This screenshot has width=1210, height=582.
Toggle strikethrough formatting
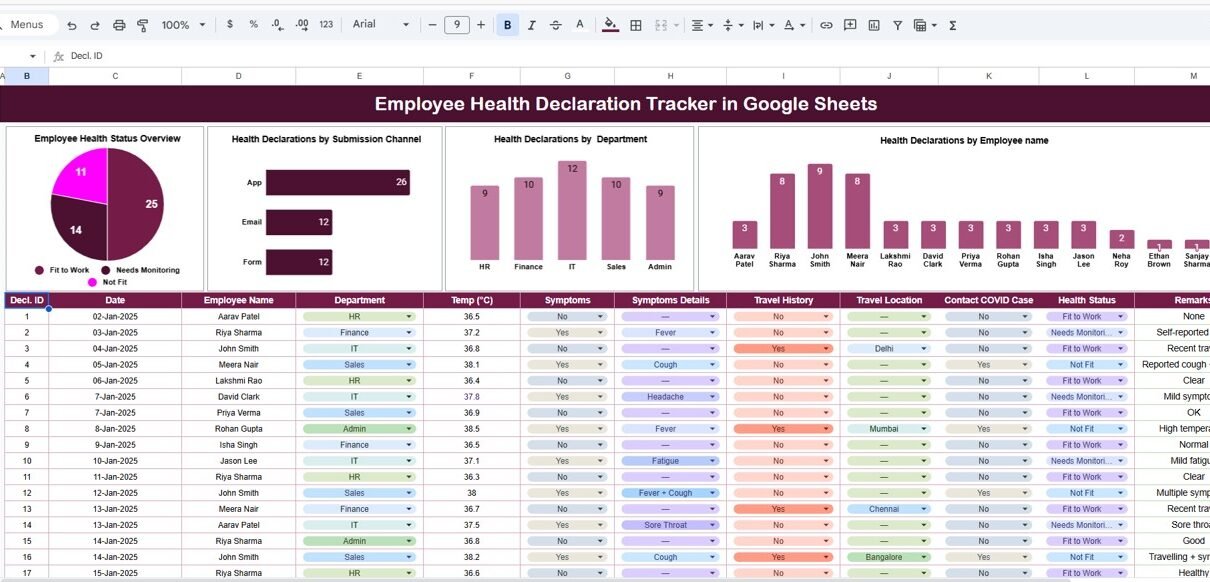pos(555,25)
